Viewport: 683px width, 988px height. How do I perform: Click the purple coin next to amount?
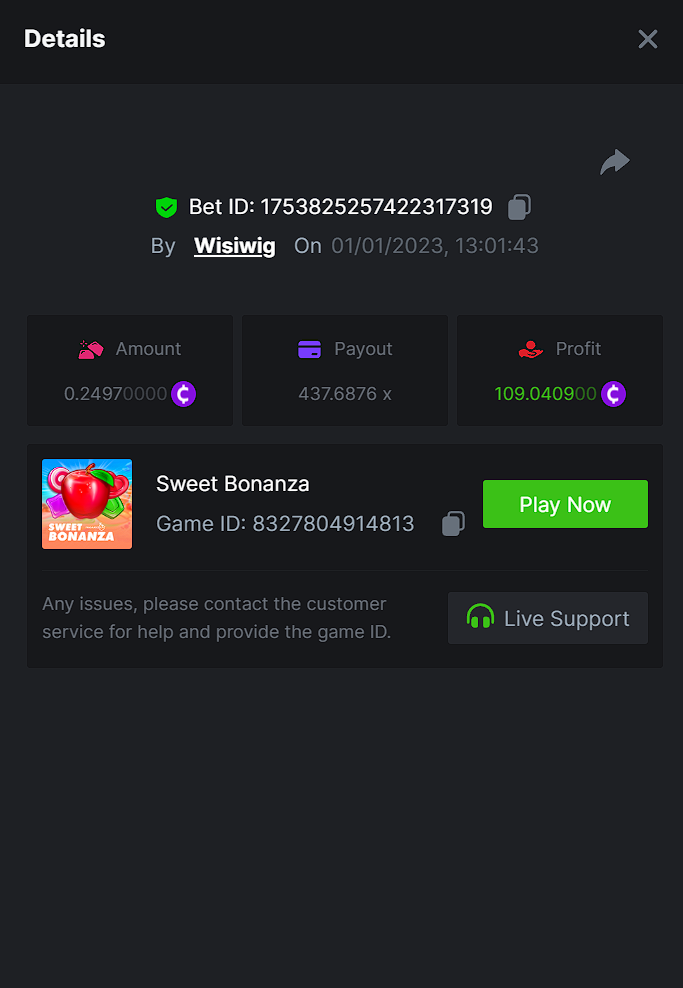point(183,394)
